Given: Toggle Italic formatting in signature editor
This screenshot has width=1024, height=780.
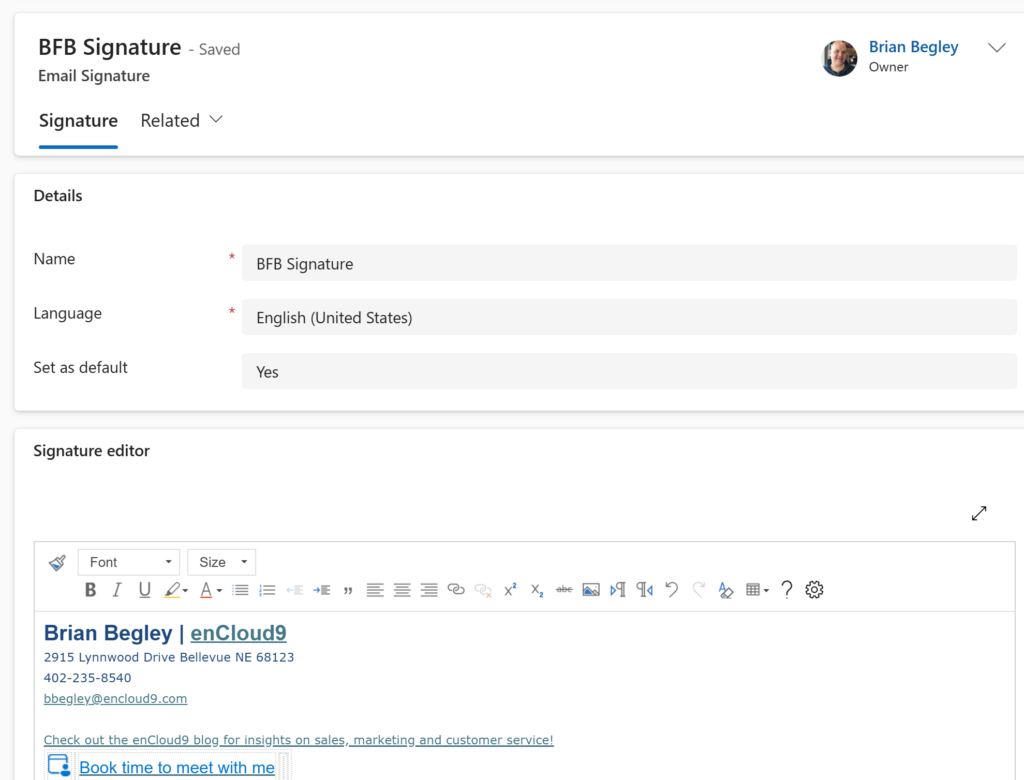Looking at the screenshot, I should click(x=117, y=590).
